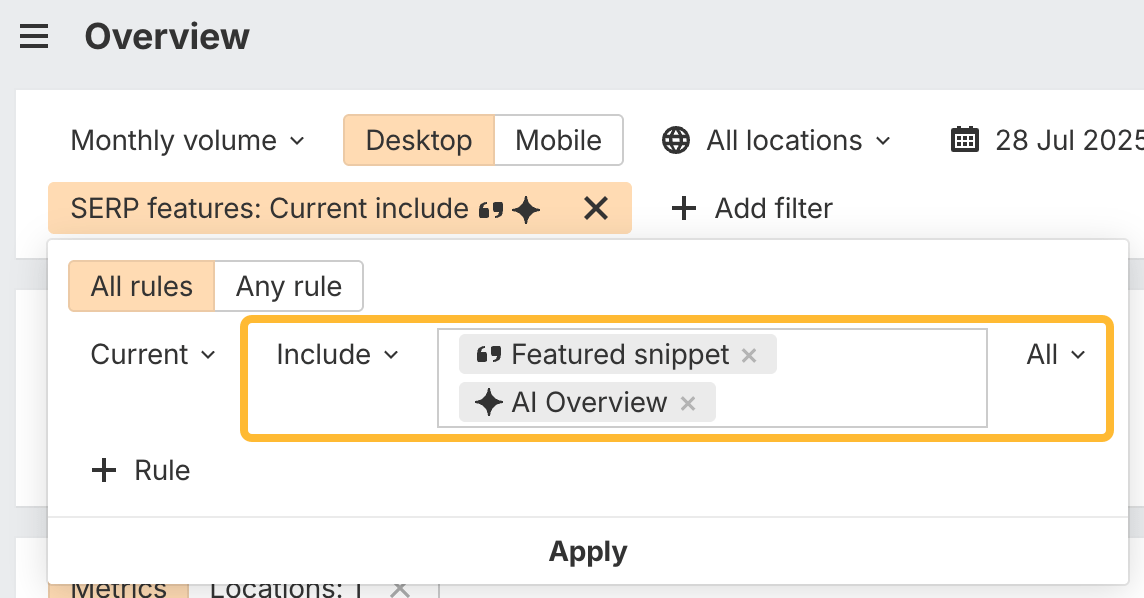Click the Apply button
Image resolution: width=1144 pixels, height=598 pixels.
pyautogui.click(x=588, y=551)
